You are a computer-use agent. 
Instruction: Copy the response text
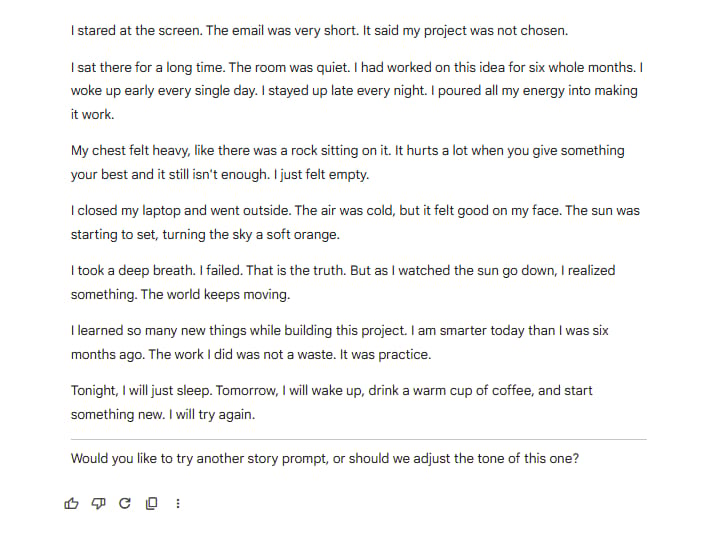pos(152,504)
